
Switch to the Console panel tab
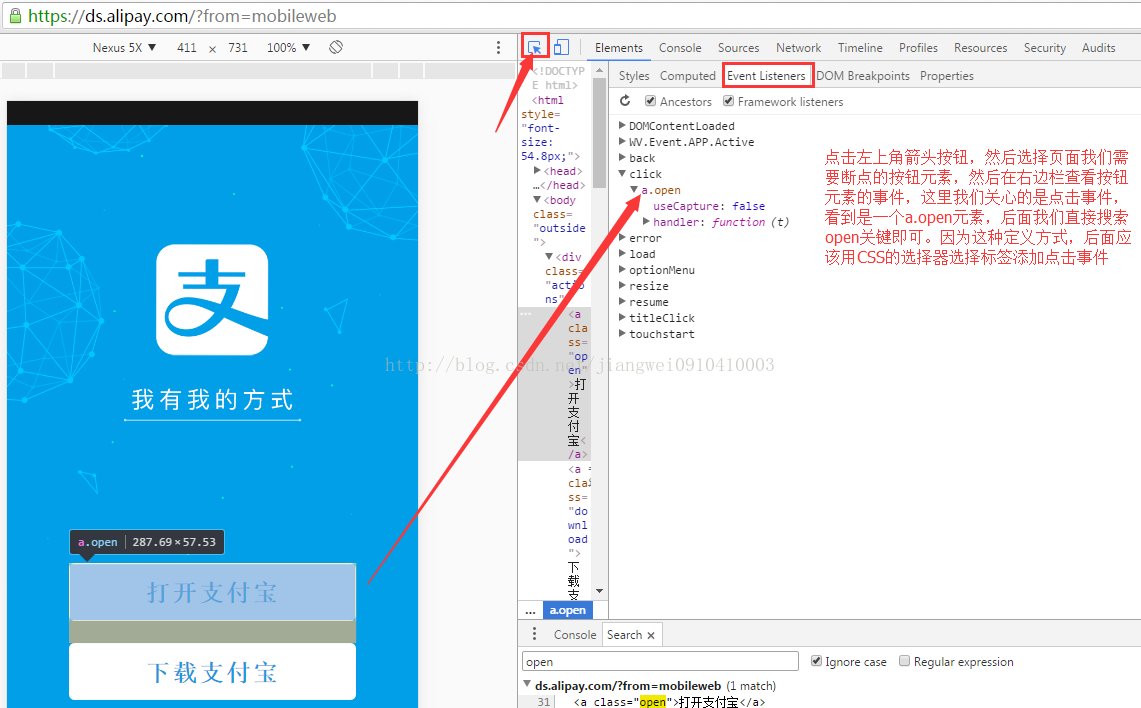(x=680, y=47)
